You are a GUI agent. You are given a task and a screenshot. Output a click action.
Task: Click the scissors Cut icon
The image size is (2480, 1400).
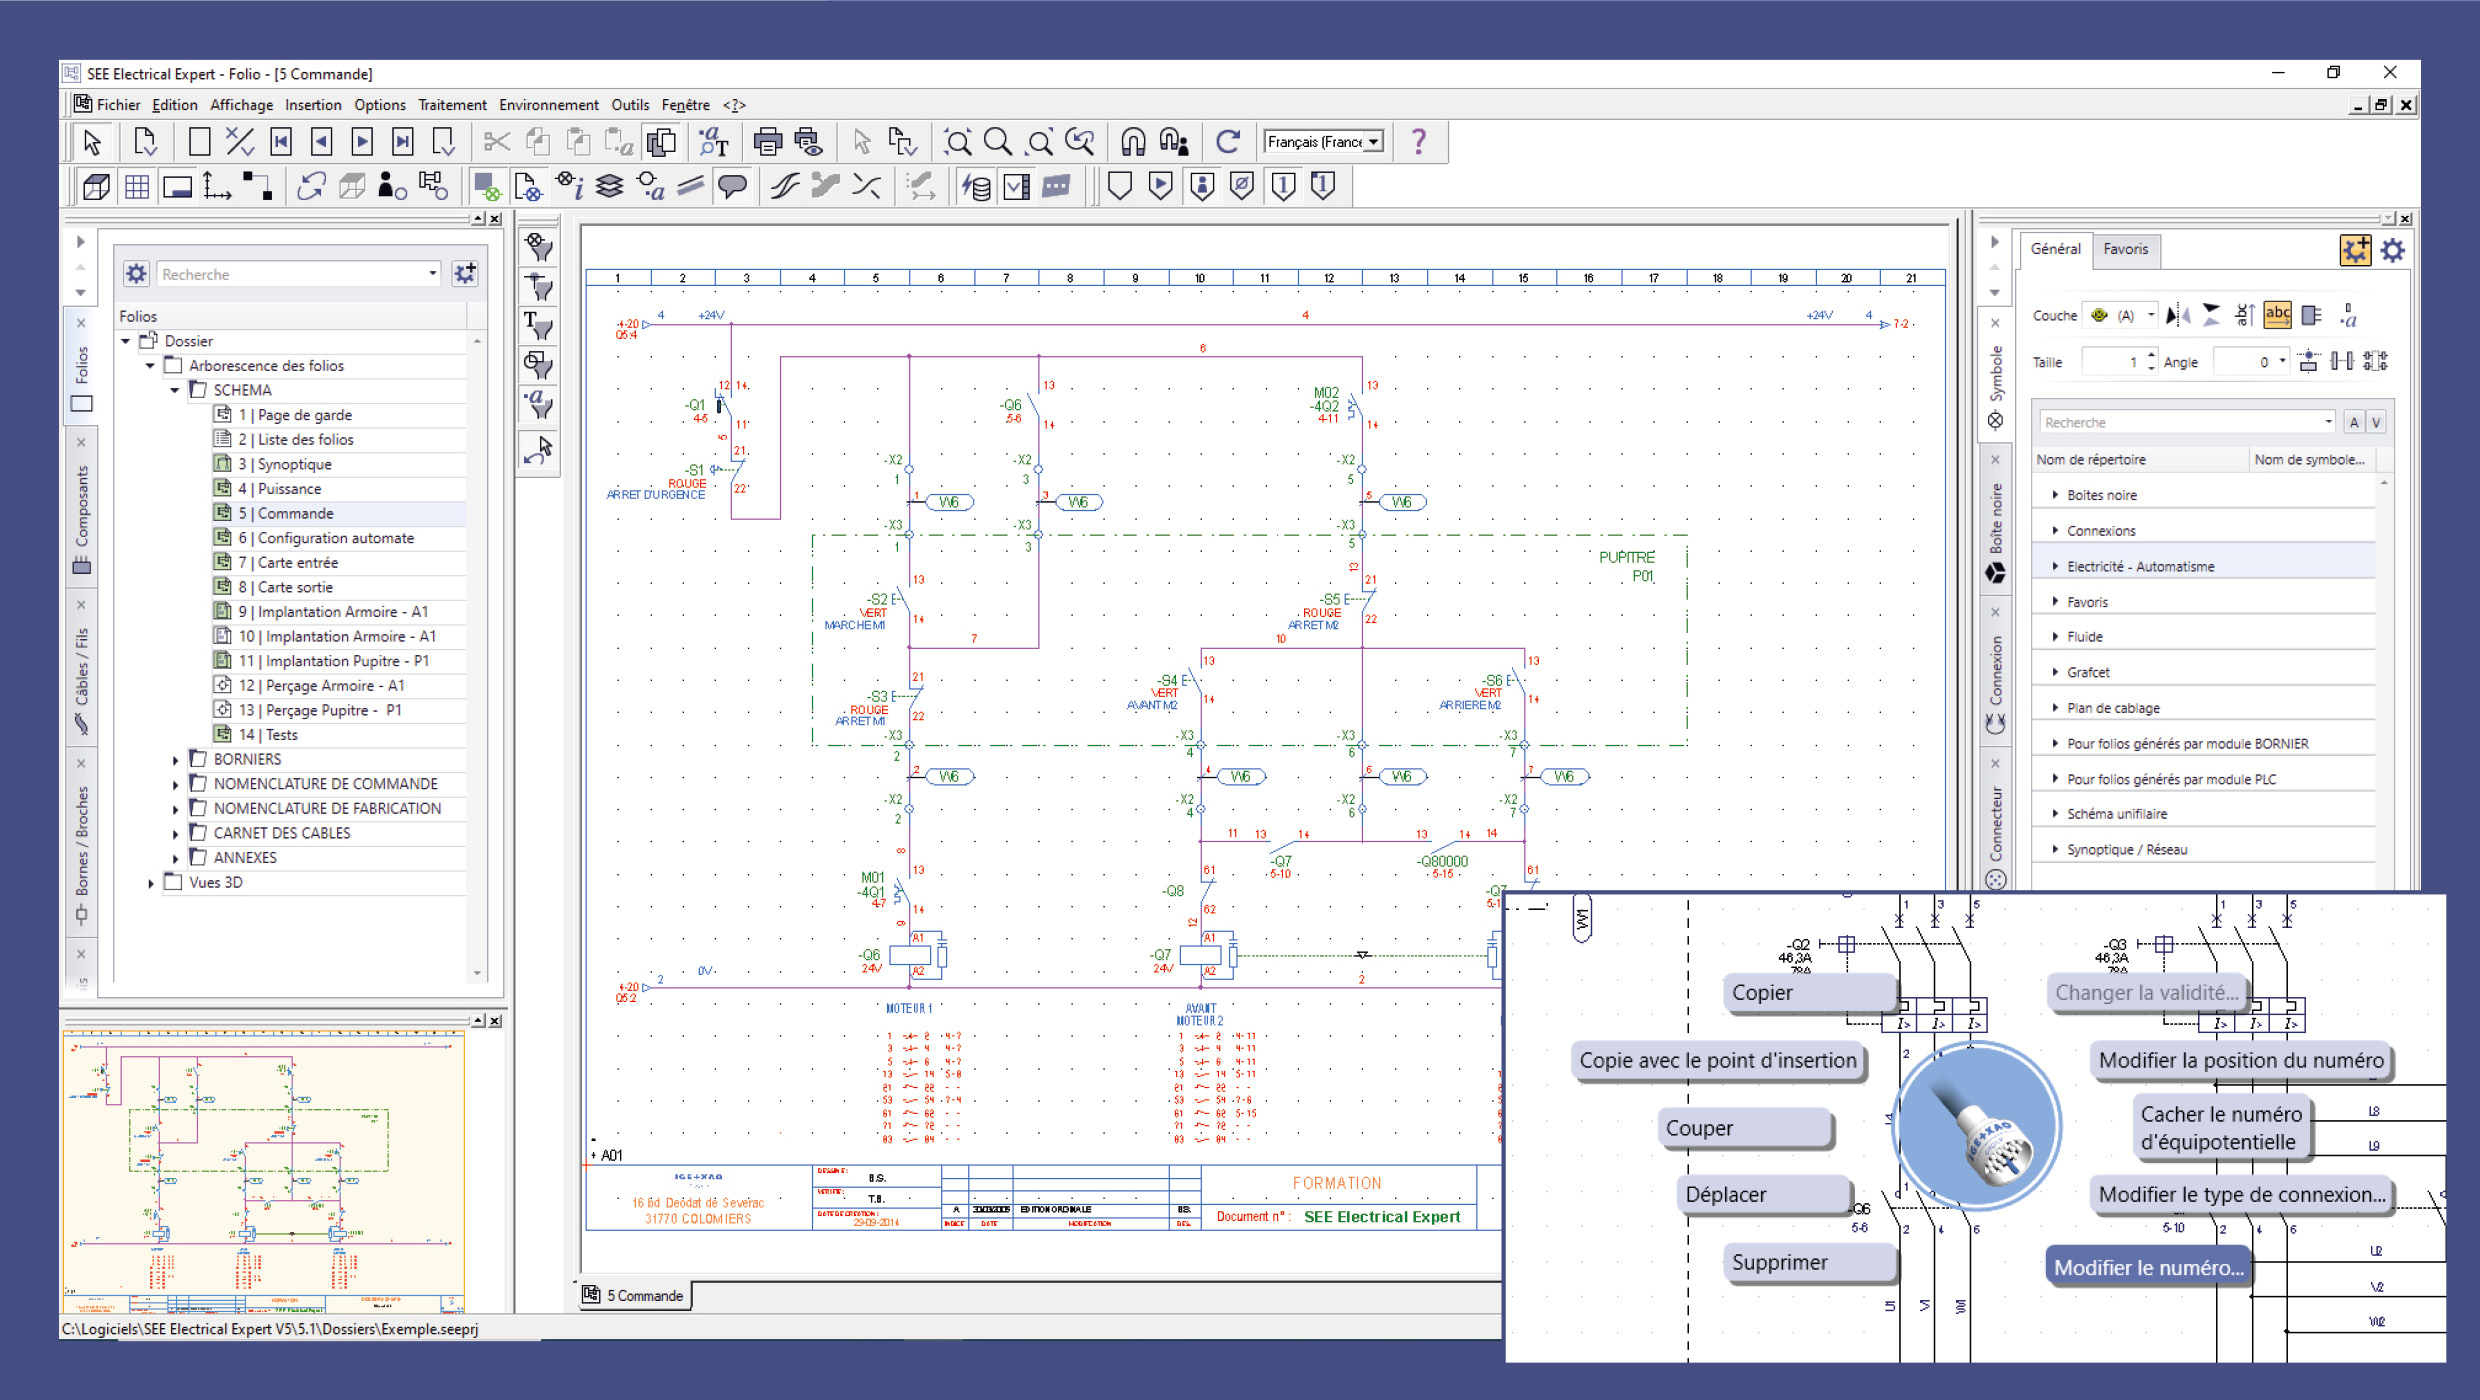496,142
